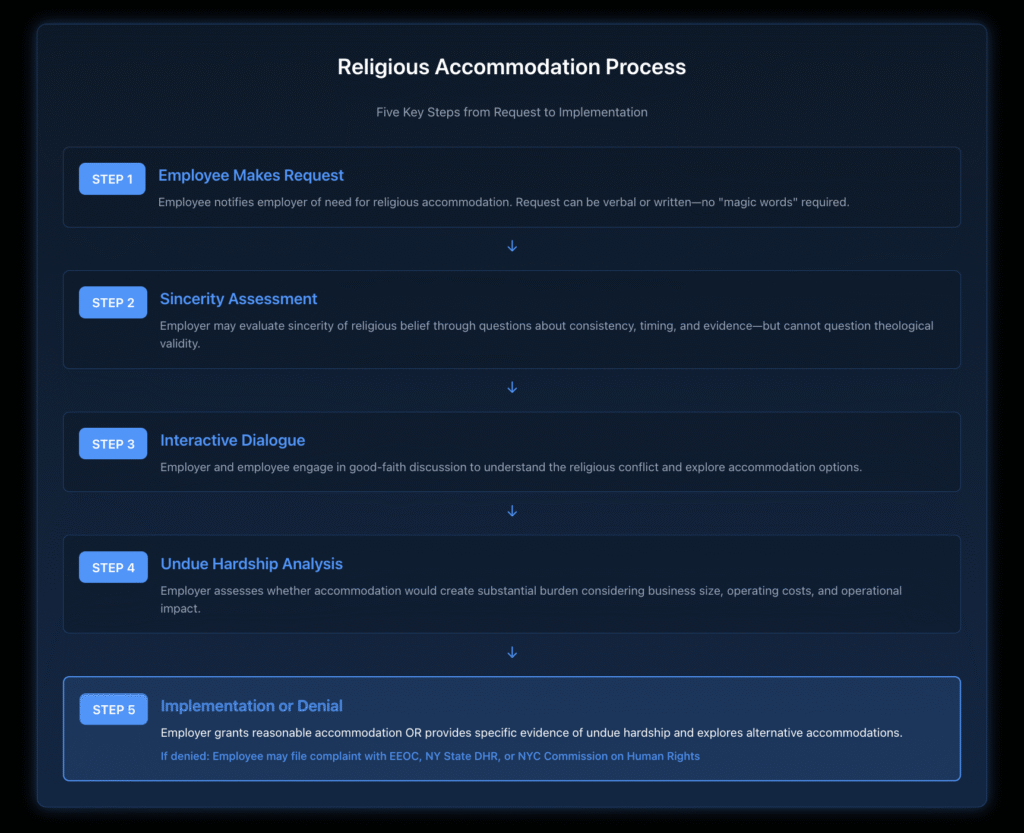Click the If denied complaint filing text
Viewport: 1024px width, 833px height.
pyautogui.click(x=430, y=756)
